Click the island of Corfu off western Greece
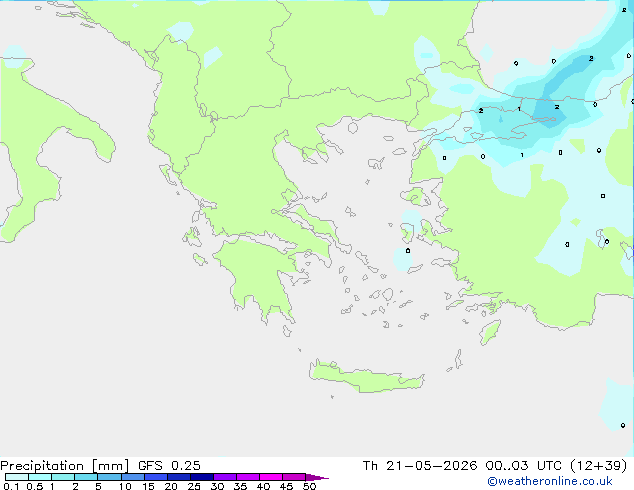Viewport: 634px width, 490px height. coord(168,174)
